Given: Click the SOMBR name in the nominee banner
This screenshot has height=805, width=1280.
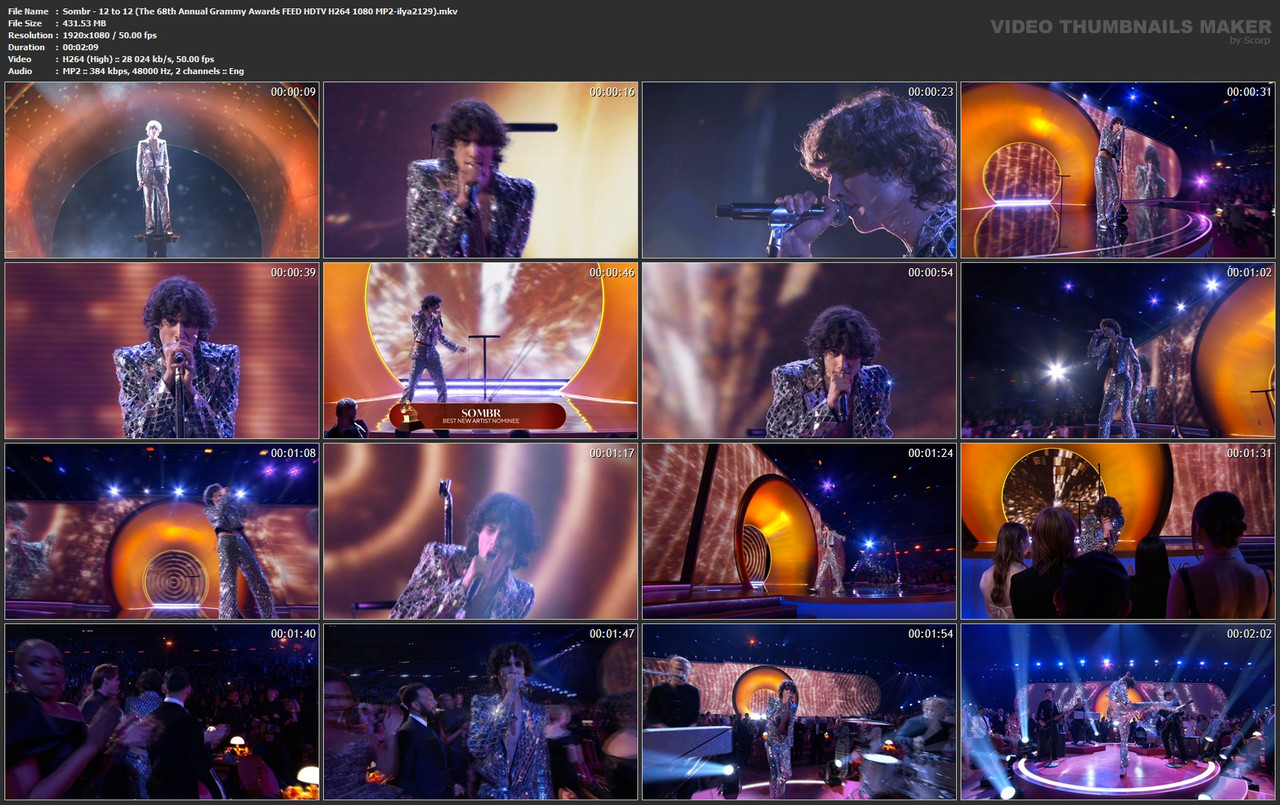Looking at the screenshot, I should tap(479, 412).
